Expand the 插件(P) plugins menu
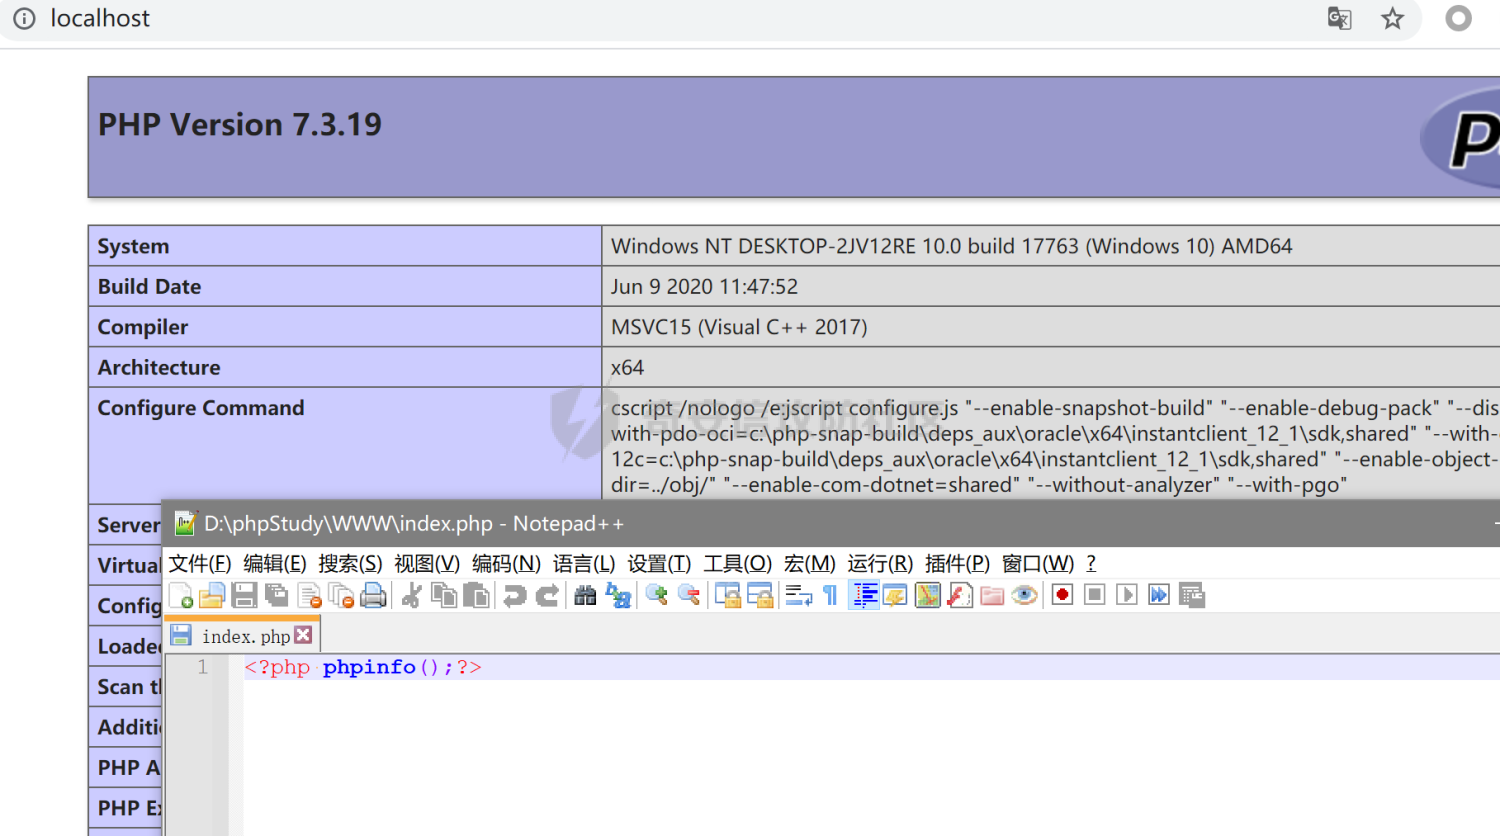 pos(957,564)
